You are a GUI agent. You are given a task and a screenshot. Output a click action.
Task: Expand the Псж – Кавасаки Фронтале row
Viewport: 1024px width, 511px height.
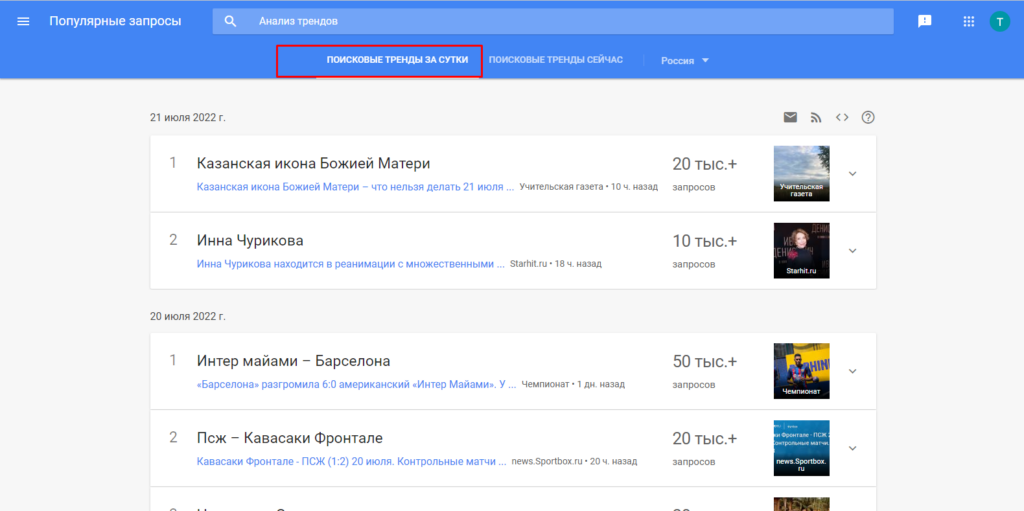coord(852,448)
